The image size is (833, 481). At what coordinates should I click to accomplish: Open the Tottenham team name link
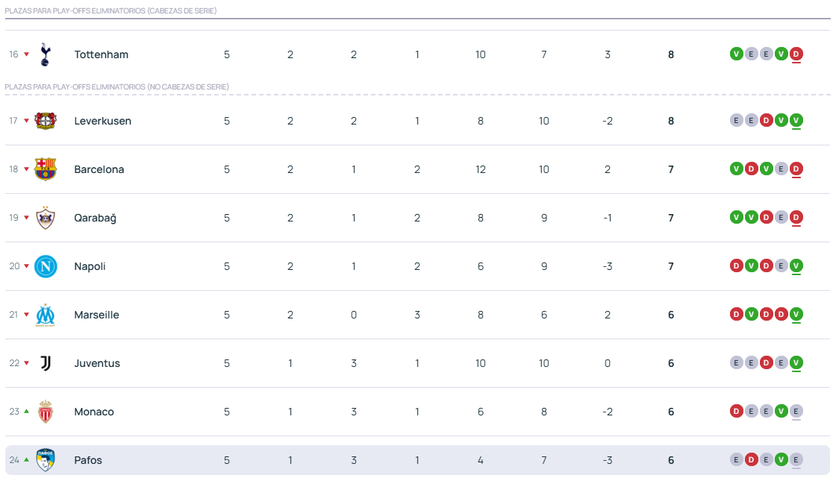pyautogui.click(x=101, y=54)
